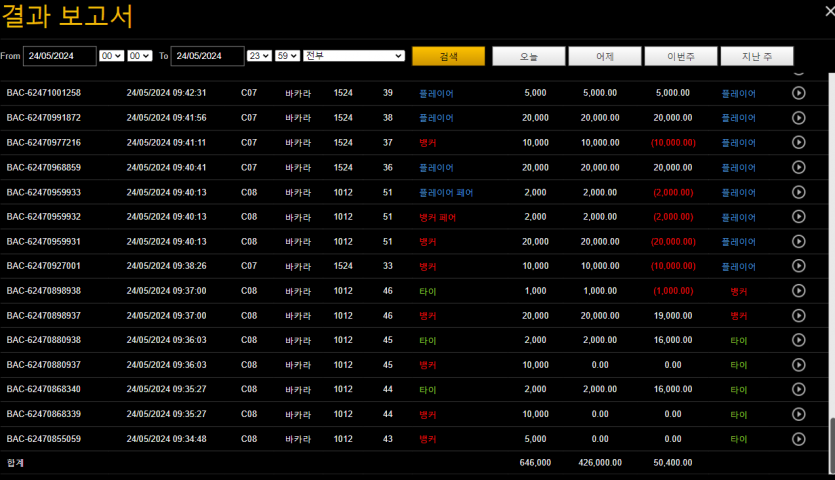
Task: Click 타이 bet type in BAC-62470898938 row
Action: click(428, 291)
